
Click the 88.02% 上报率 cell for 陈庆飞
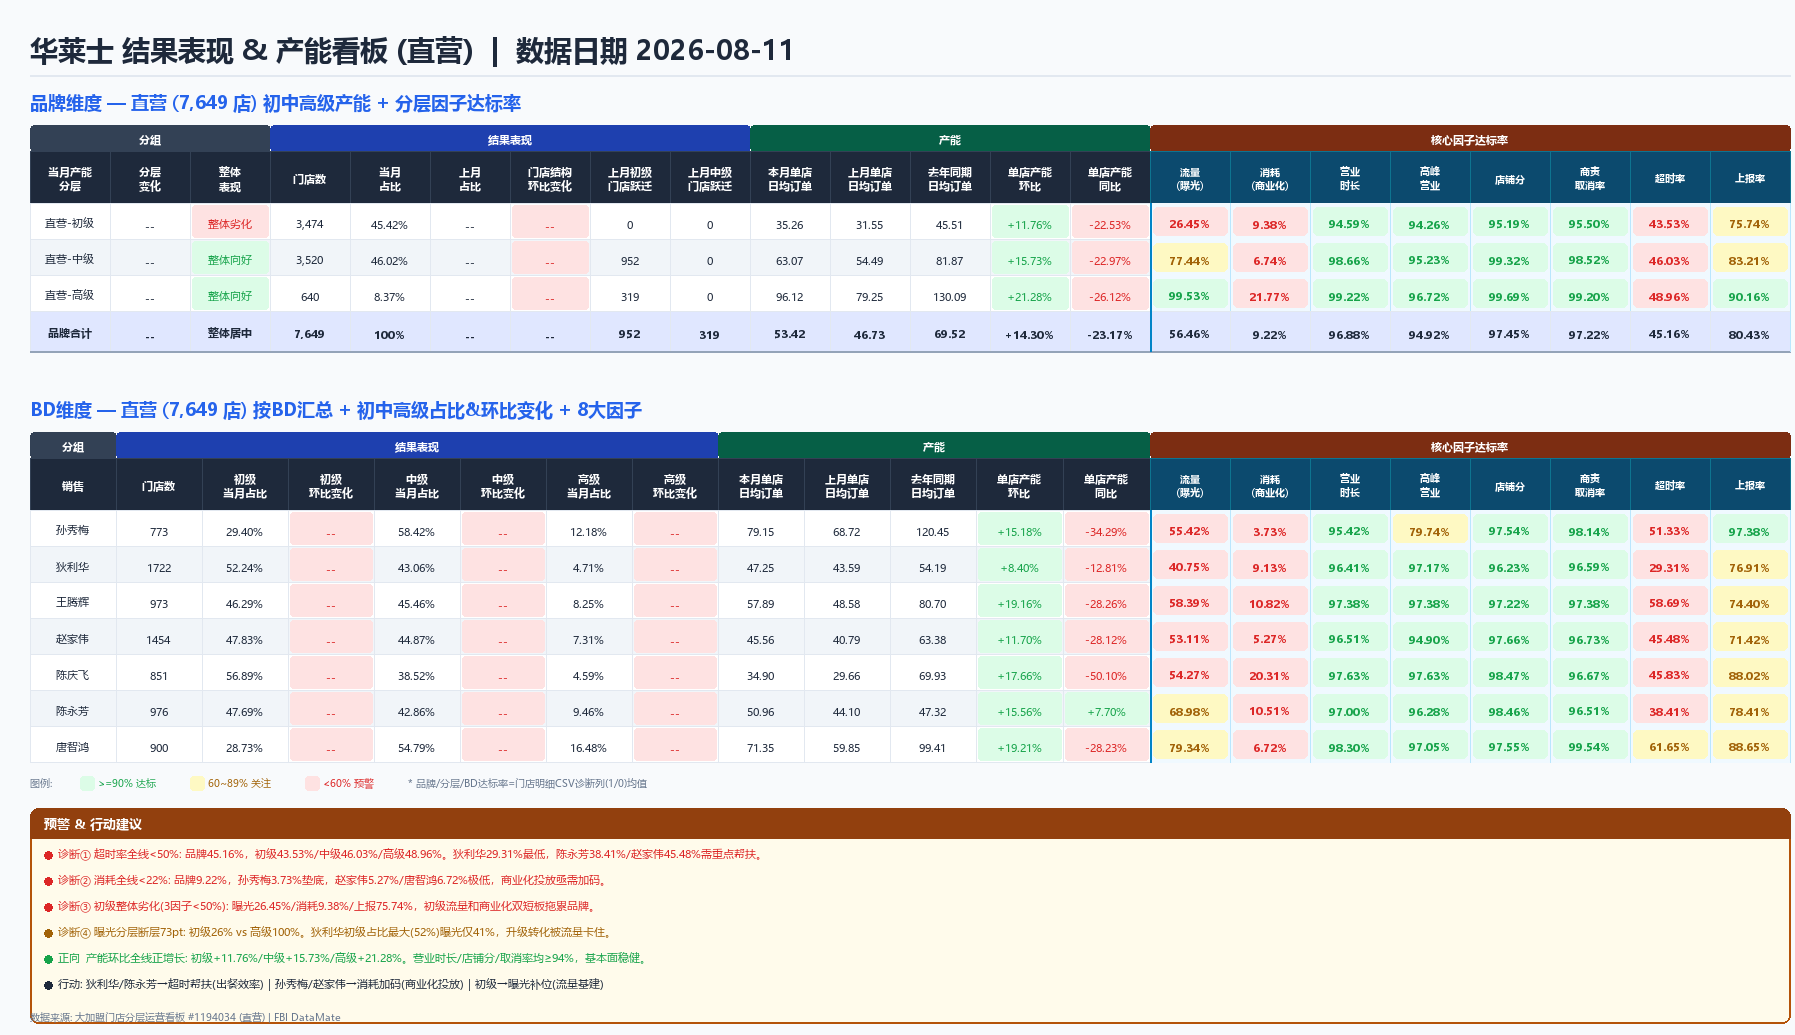tap(1750, 676)
